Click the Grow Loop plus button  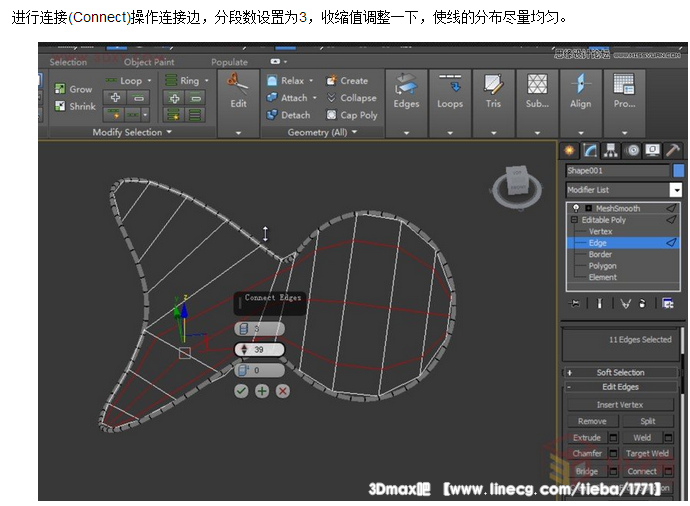[115, 98]
